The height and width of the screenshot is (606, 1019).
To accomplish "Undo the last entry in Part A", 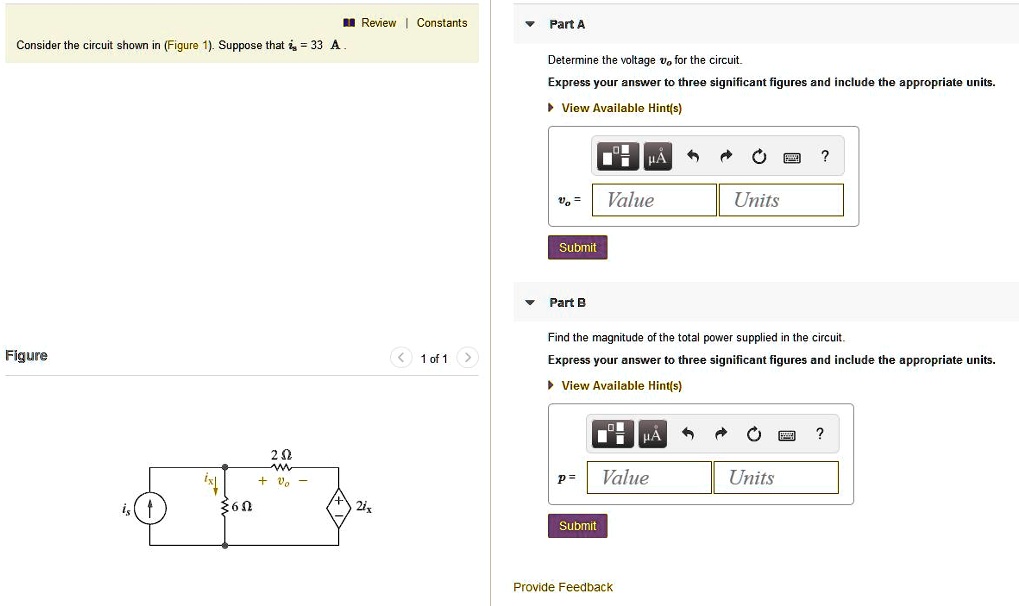I will [693, 155].
